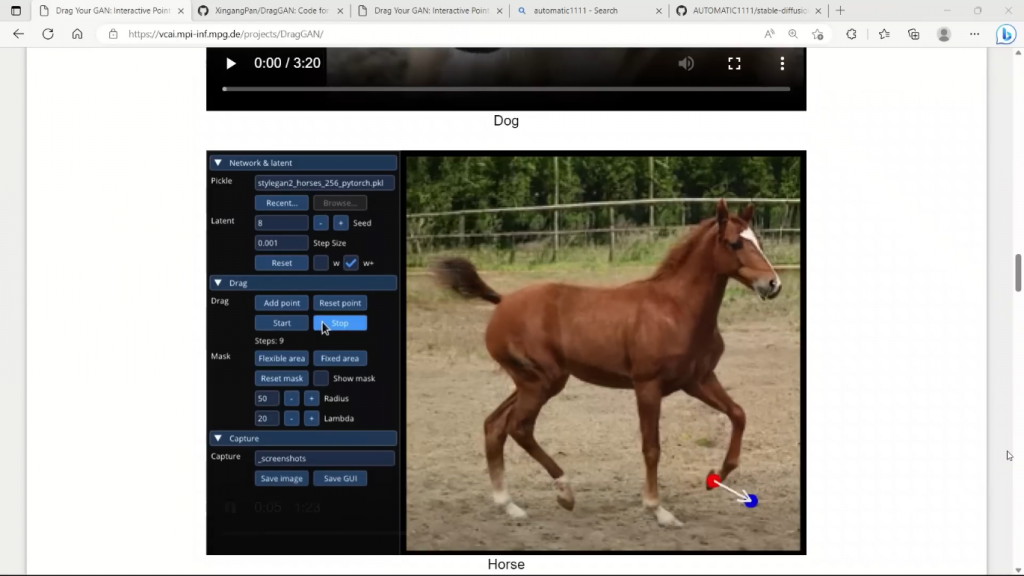Viewport: 1024px width, 576px height.
Task: Close the XingangPan/DragGAN tab
Action: tap(340, 10)
